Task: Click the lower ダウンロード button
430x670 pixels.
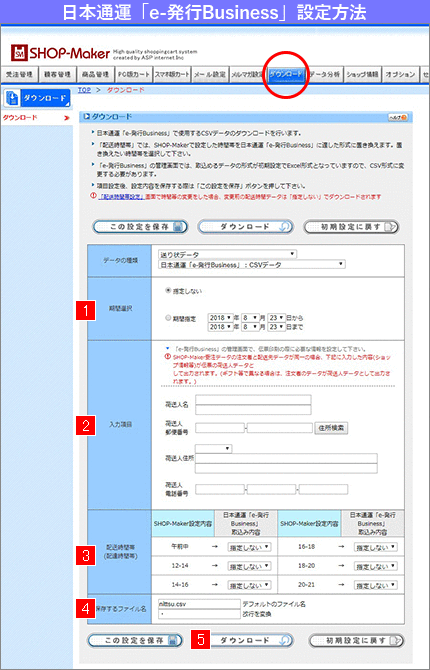Action: [252, 641]
